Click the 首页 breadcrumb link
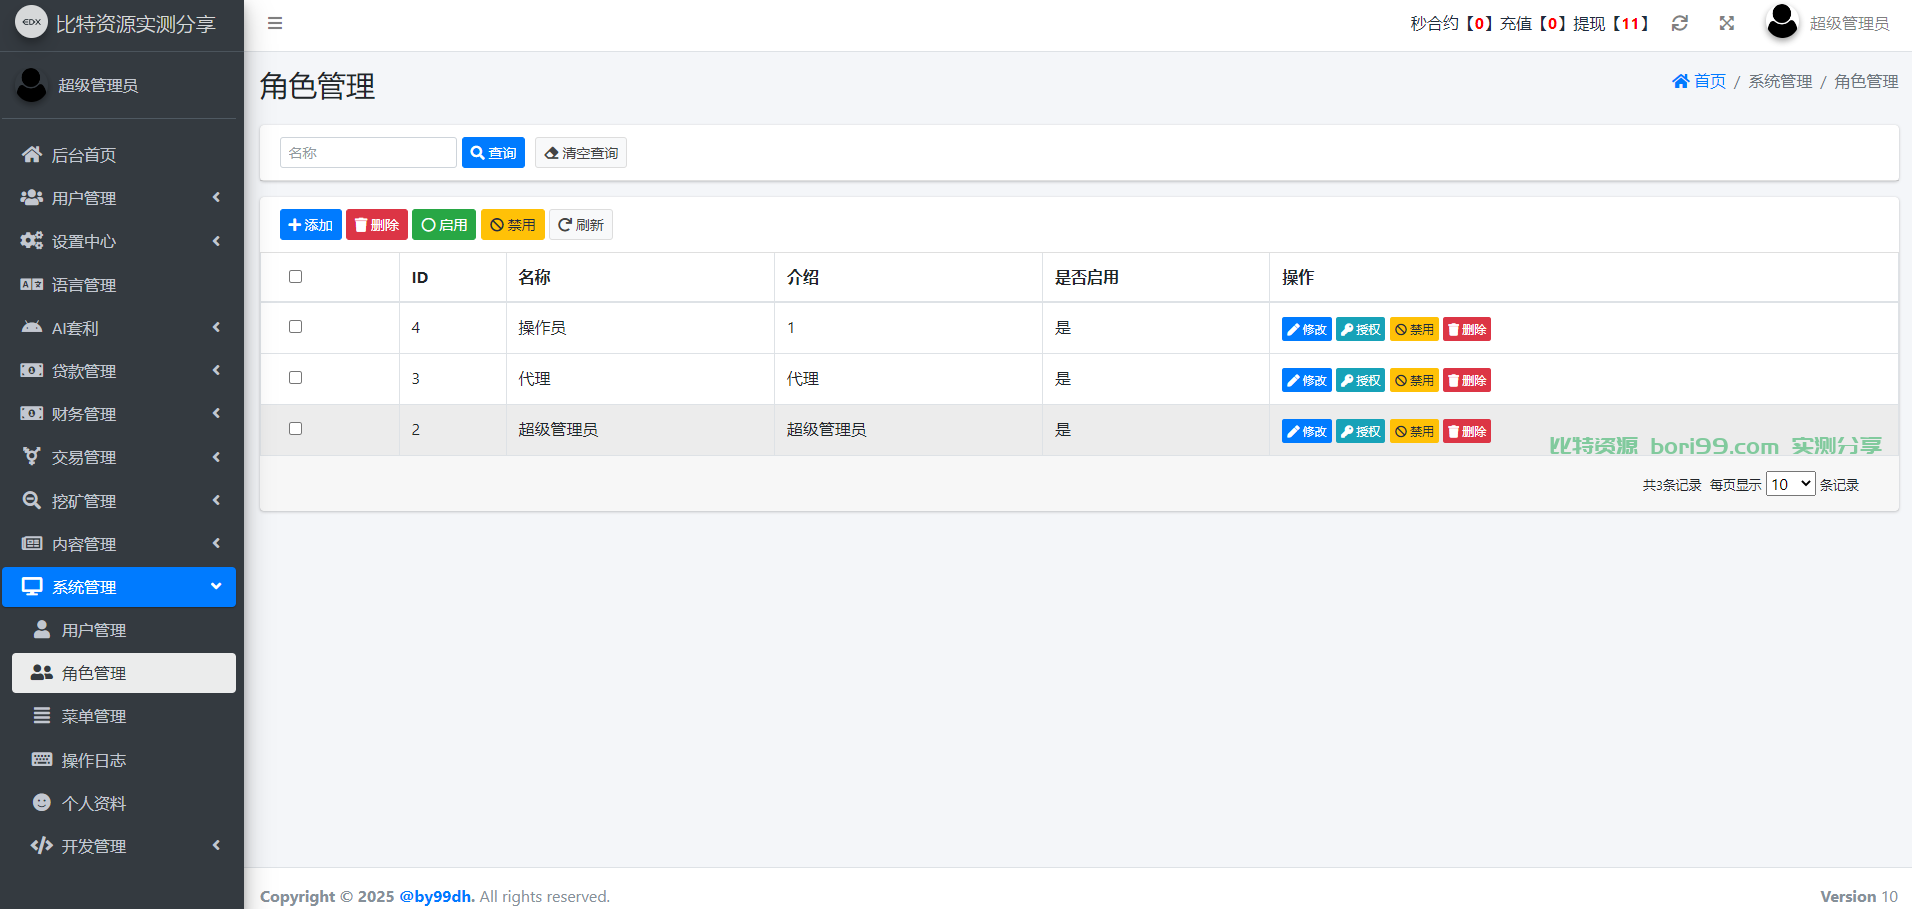The width and height of the screenshot is (1912, 909). click(x=1710, y=81)
